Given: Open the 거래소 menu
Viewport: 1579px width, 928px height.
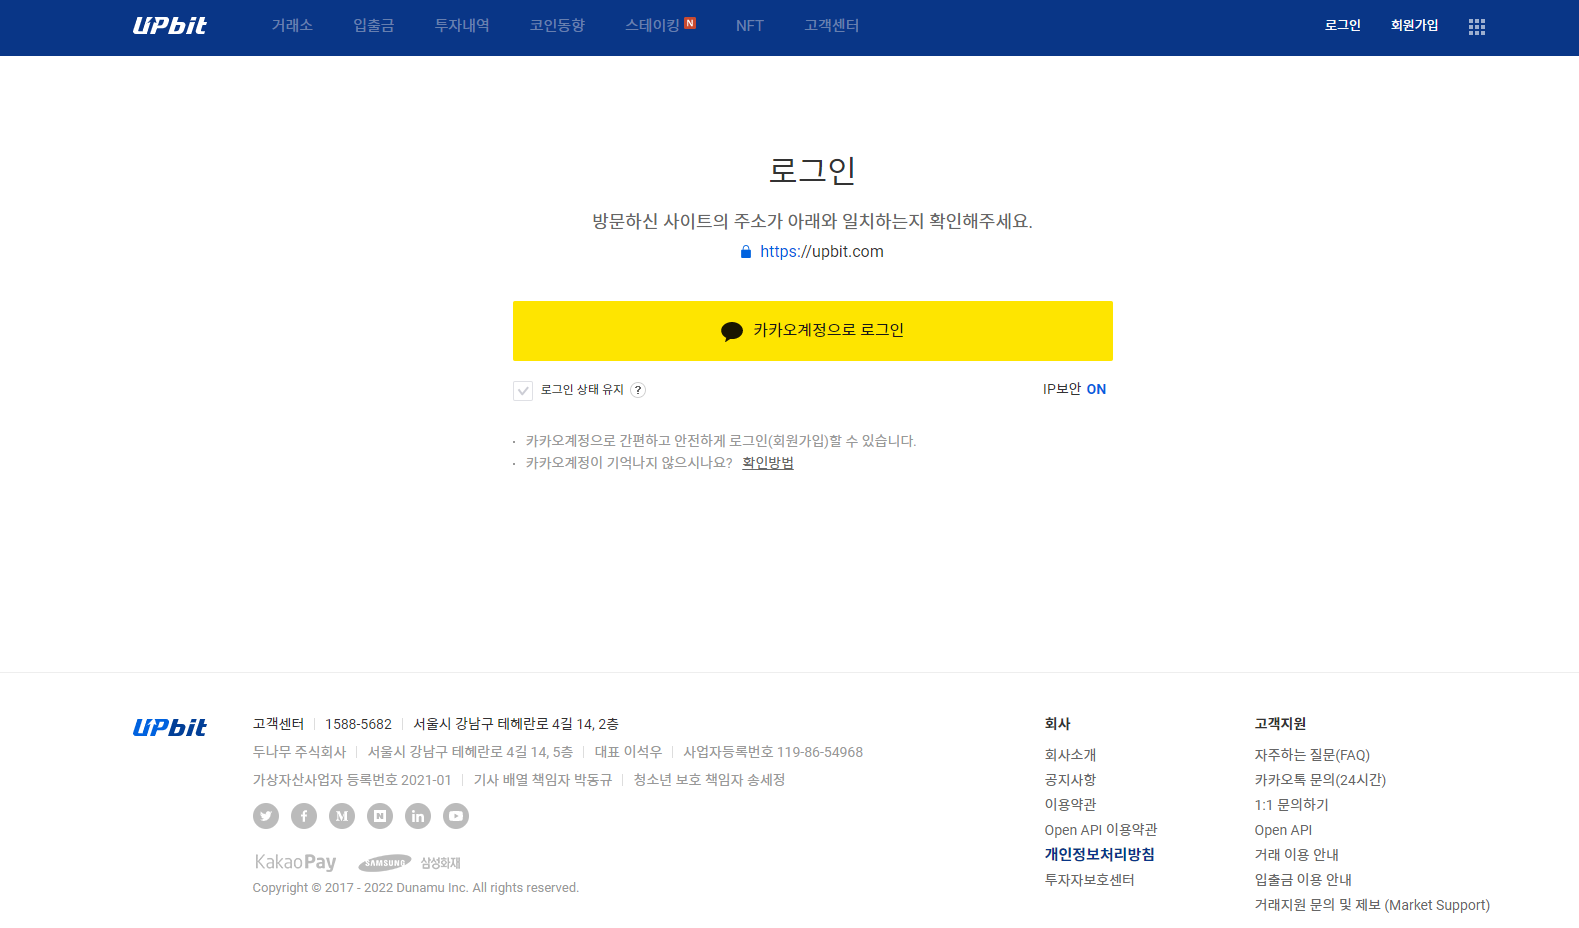Looking at the screenshot, I should point(292,26).
